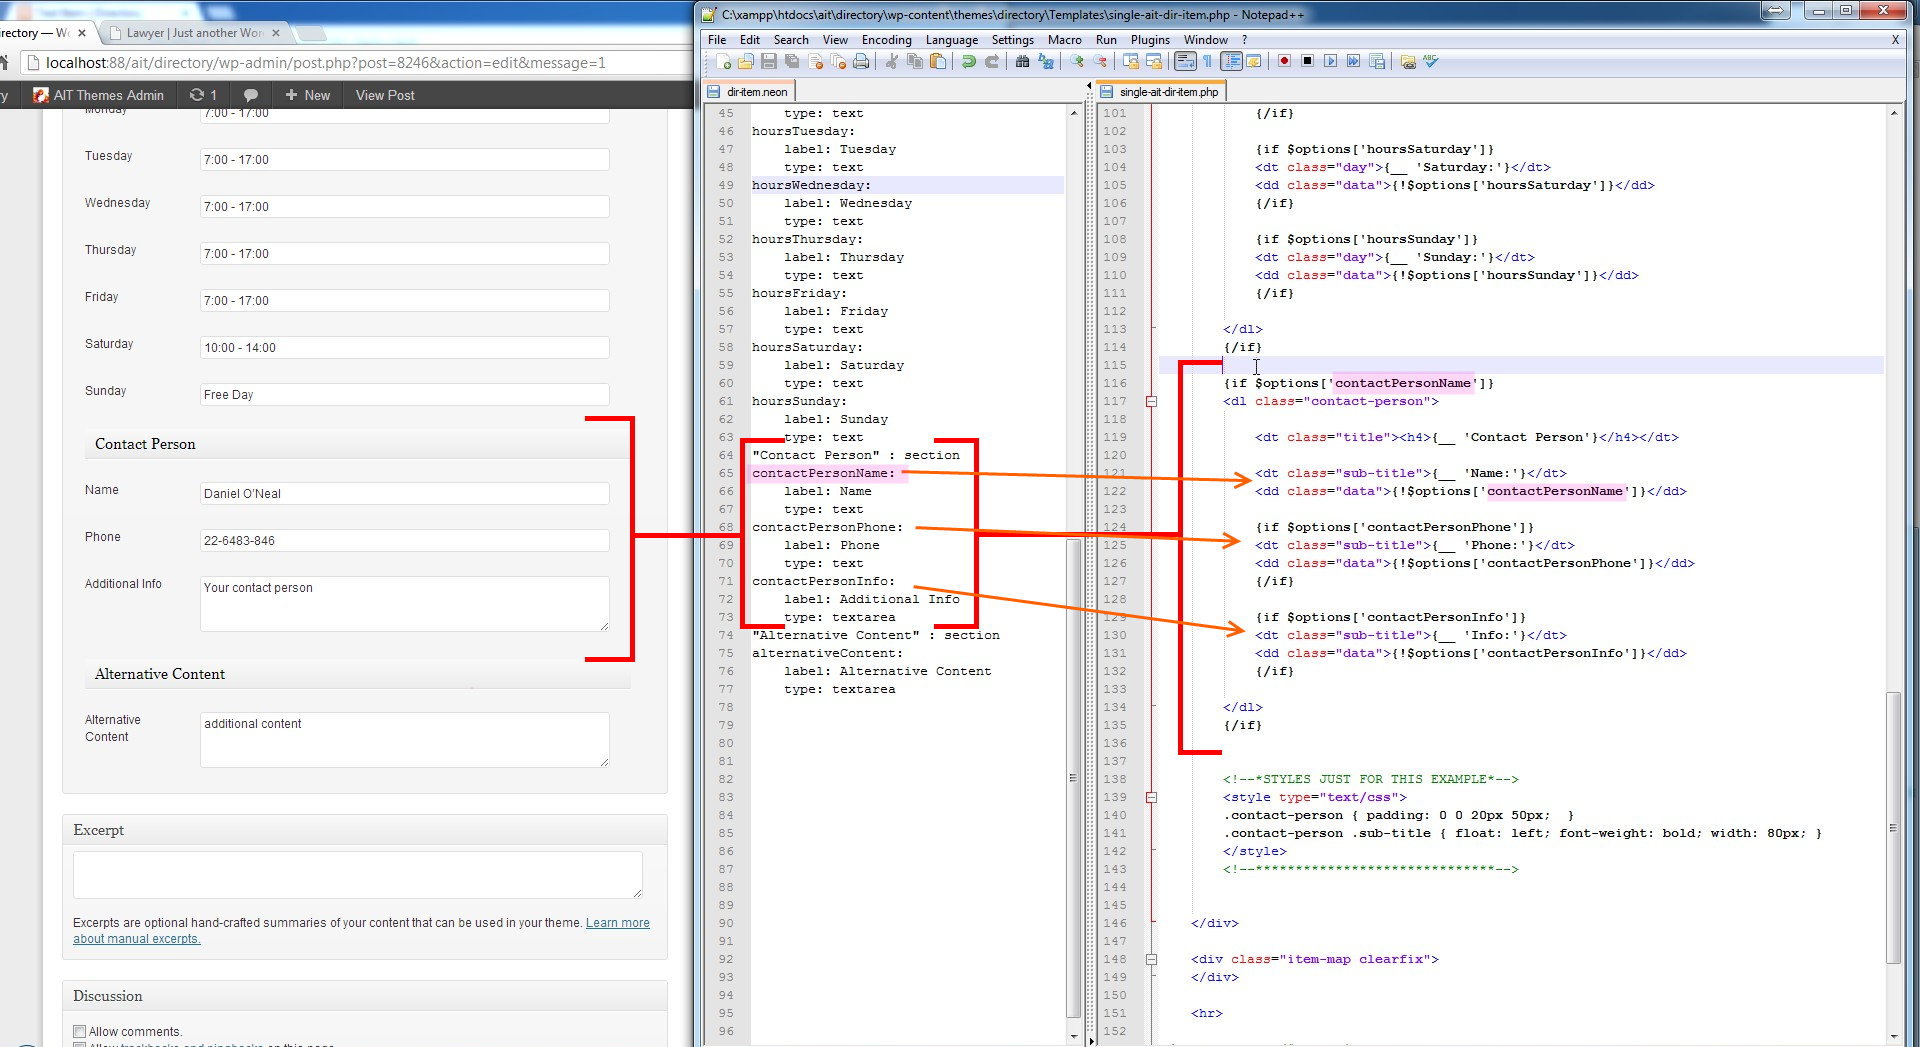Collapse the code fold at line 148

(x=1152, y=959)
